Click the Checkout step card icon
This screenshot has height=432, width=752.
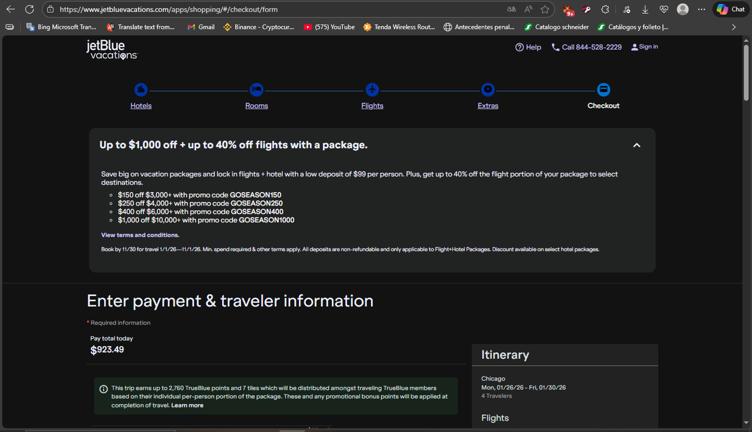pos(603,90)
